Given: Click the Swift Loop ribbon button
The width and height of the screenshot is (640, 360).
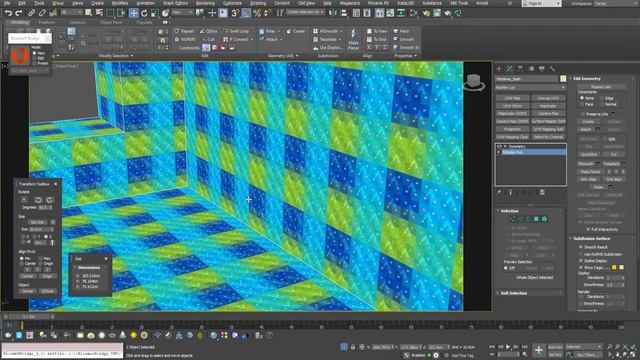Looking at the screenshot, I should click(236, 31).
